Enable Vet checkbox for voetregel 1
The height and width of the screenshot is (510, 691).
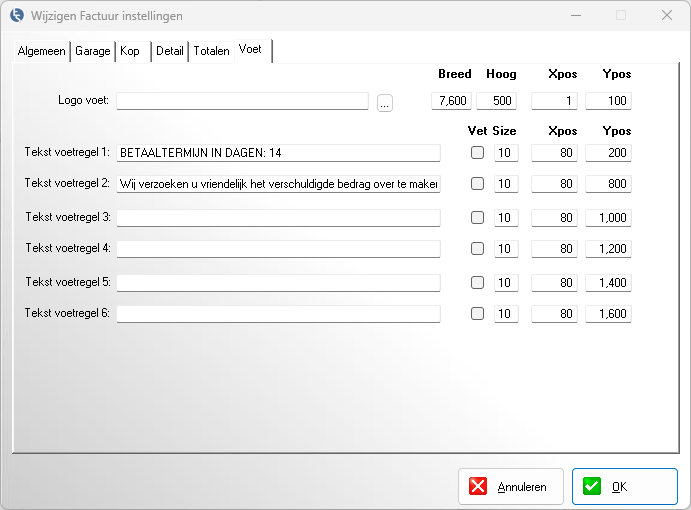477,153
